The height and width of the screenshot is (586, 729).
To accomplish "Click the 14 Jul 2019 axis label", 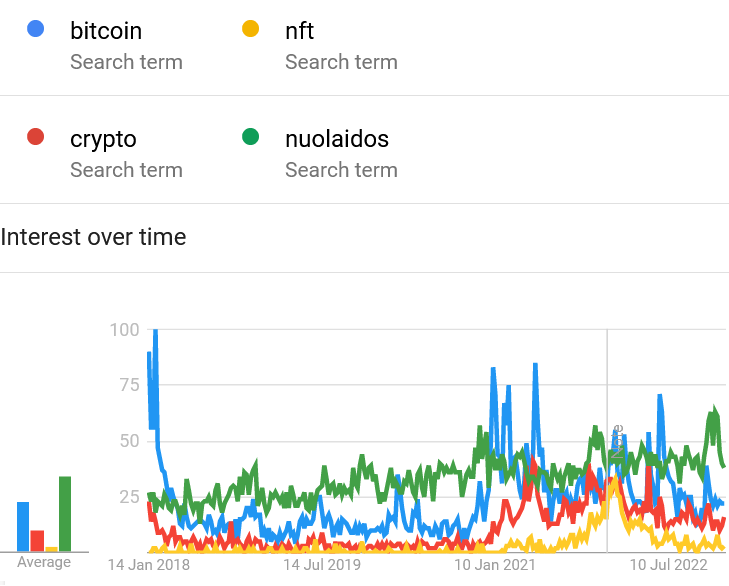I will (322, 565).
